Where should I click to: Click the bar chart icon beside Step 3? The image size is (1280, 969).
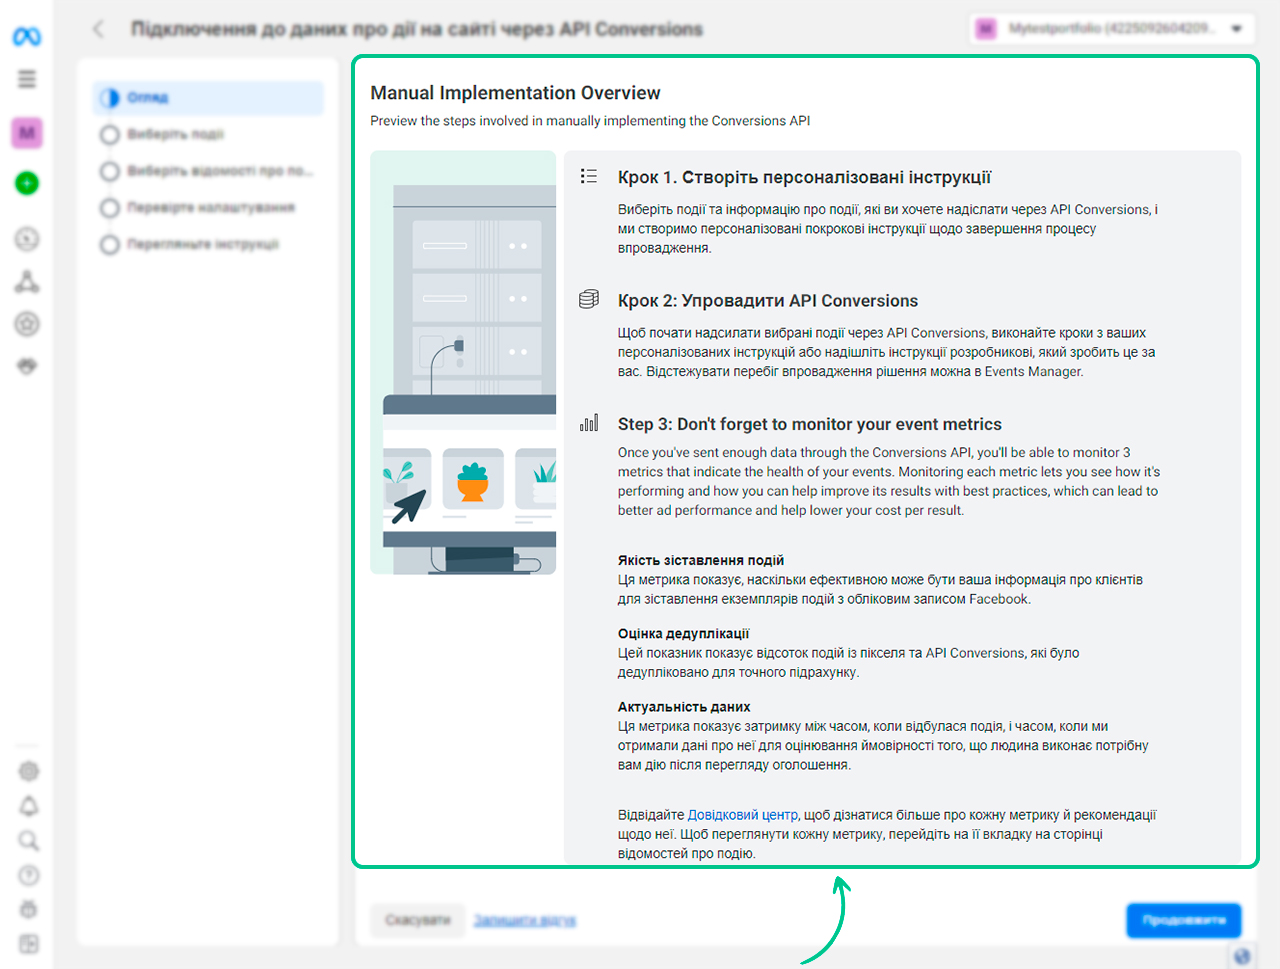coord(589,423)
